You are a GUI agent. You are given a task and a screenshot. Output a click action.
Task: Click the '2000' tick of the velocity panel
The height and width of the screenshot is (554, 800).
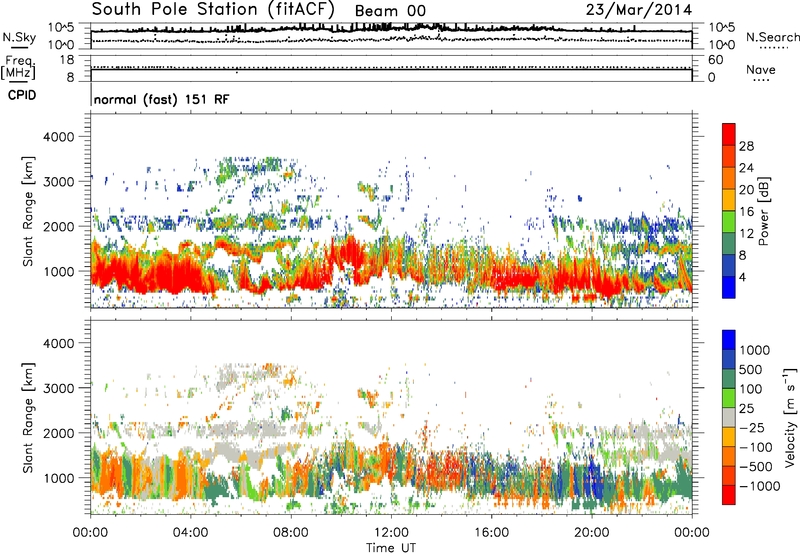tap(59, 433)
